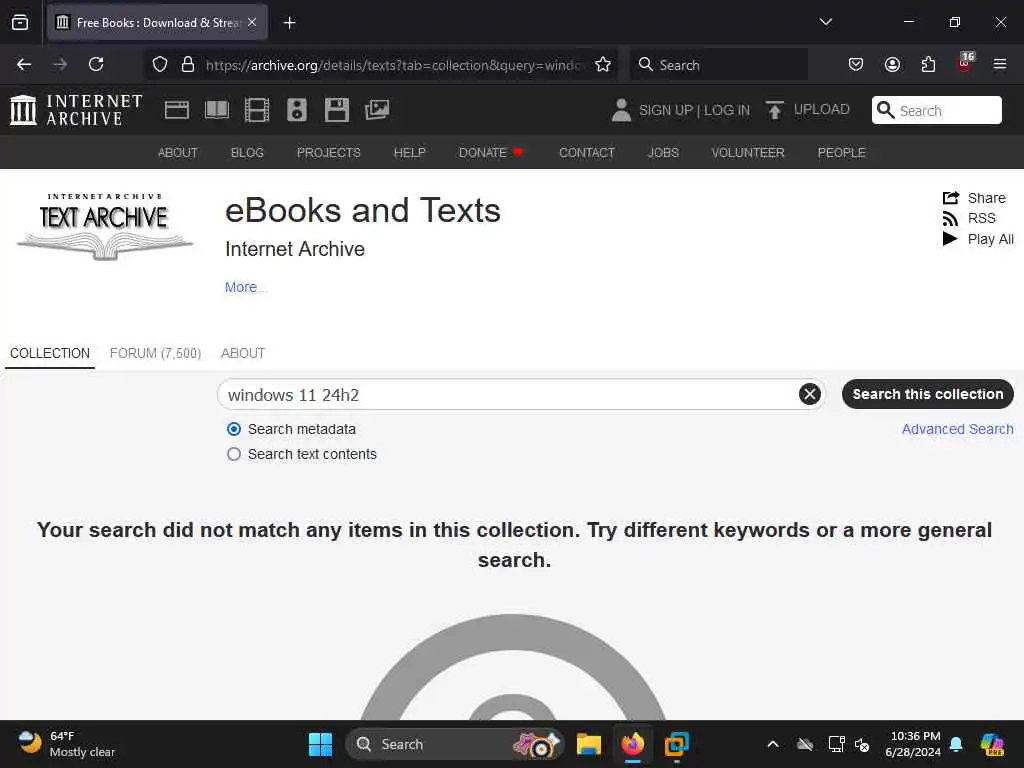Viewport: 1024px width, 768px height.
Task: Open the Video film strip icon
Action: pos(257,110)
